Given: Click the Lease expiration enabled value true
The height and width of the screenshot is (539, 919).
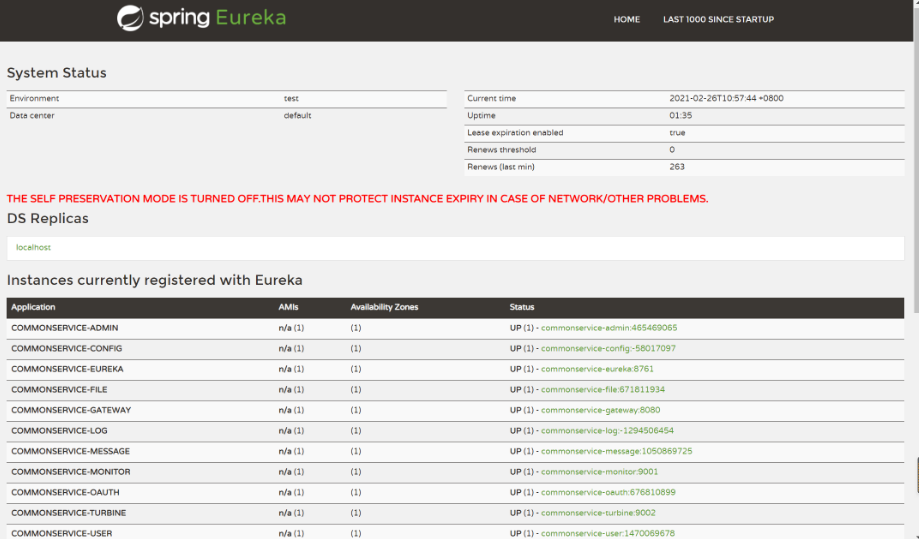Looking at the screenshot, I should pyautogui.click(x=677, y=132).
